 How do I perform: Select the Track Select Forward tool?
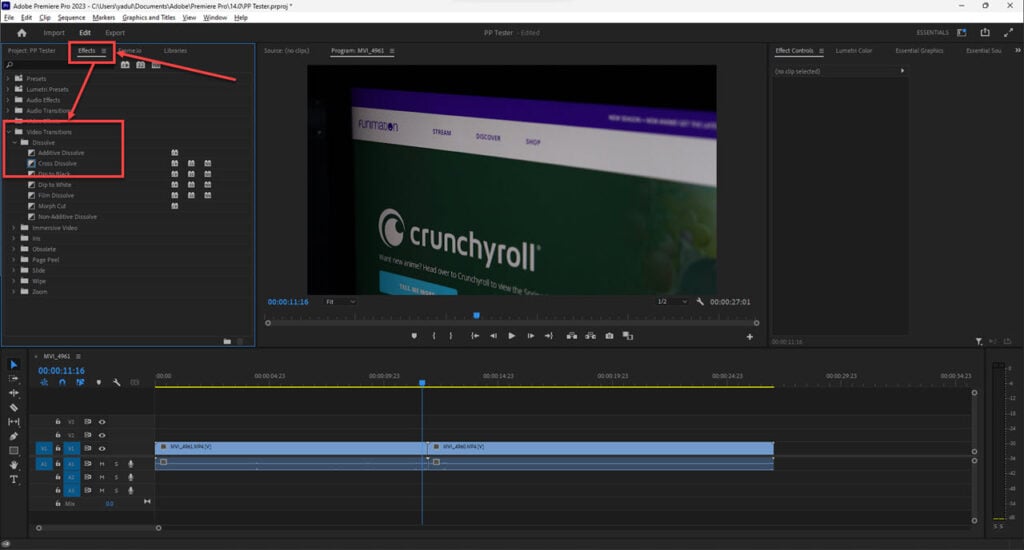pyautogui.click(x=14, y=379)
